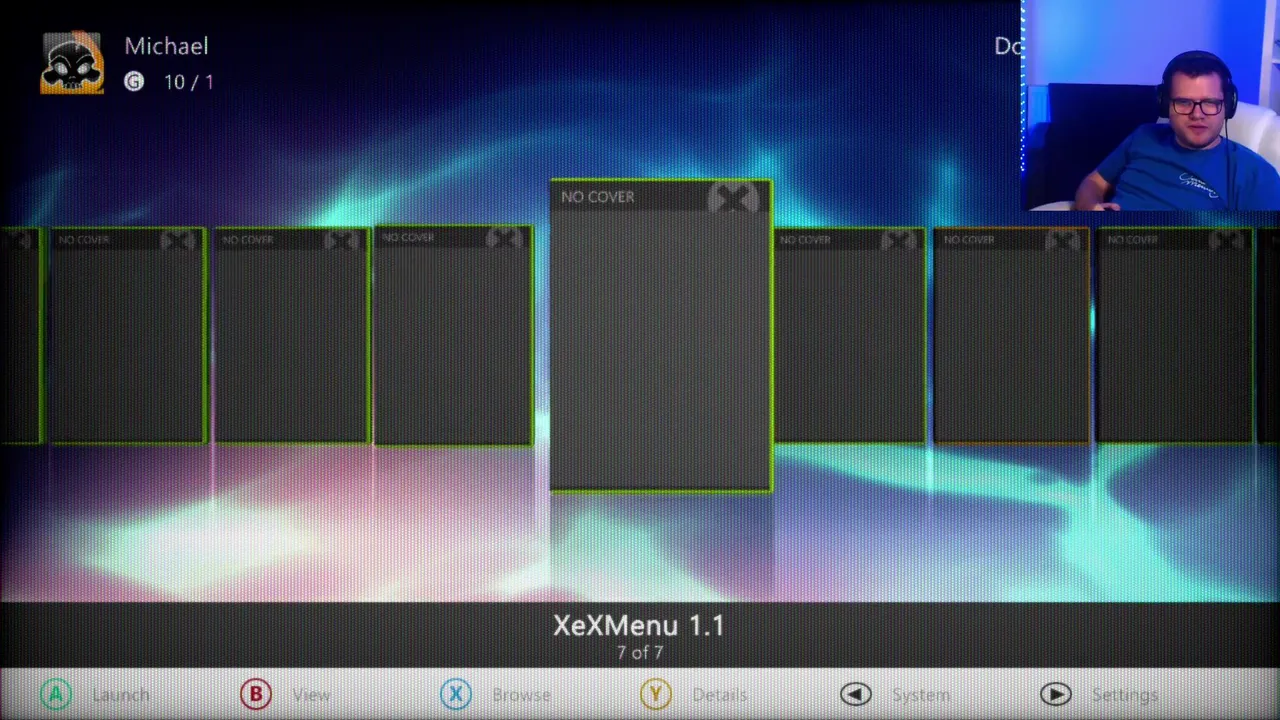Click the 10 / 1 gamerscore text
The image size is (1280, 720).
click(189, 82)
